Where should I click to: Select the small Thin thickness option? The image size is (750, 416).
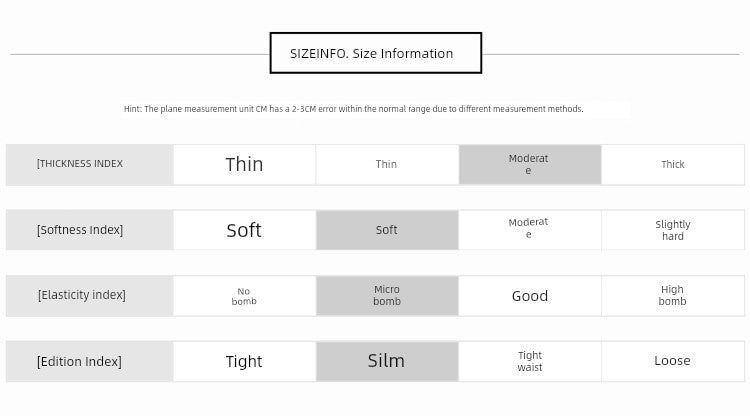pyautogui.click(x=387, y=164)
